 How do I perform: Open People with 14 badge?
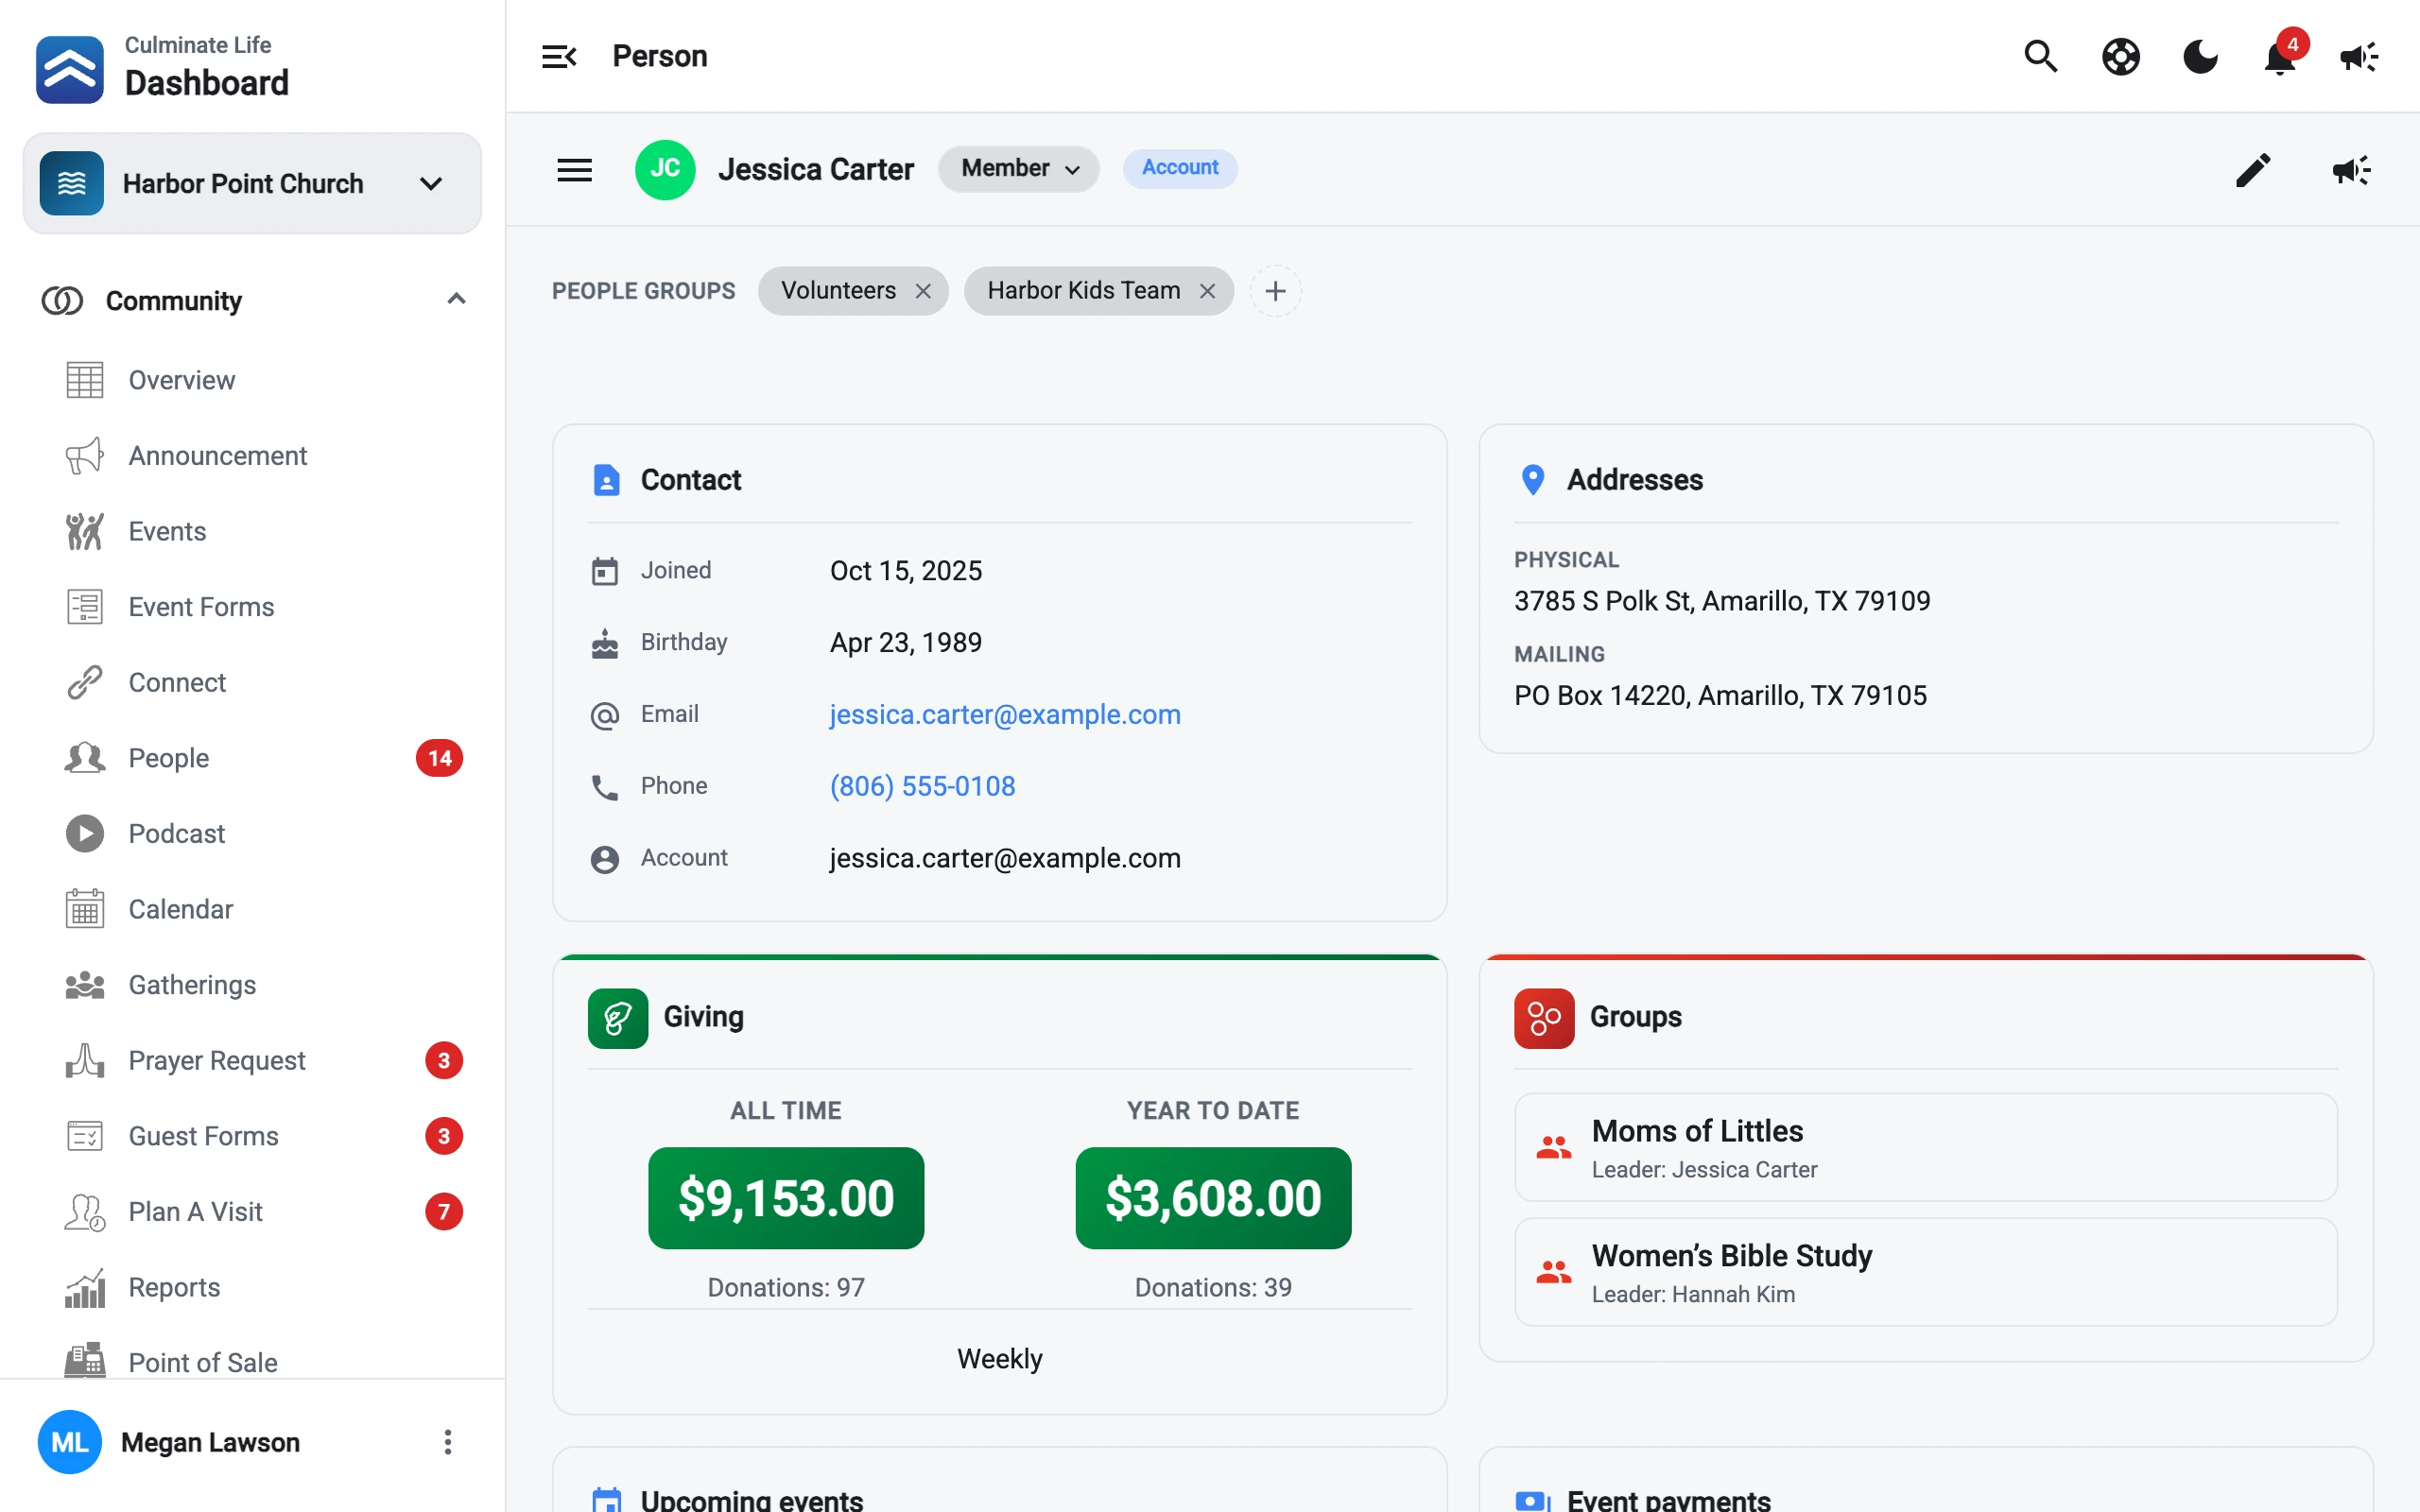click(252, 758)
